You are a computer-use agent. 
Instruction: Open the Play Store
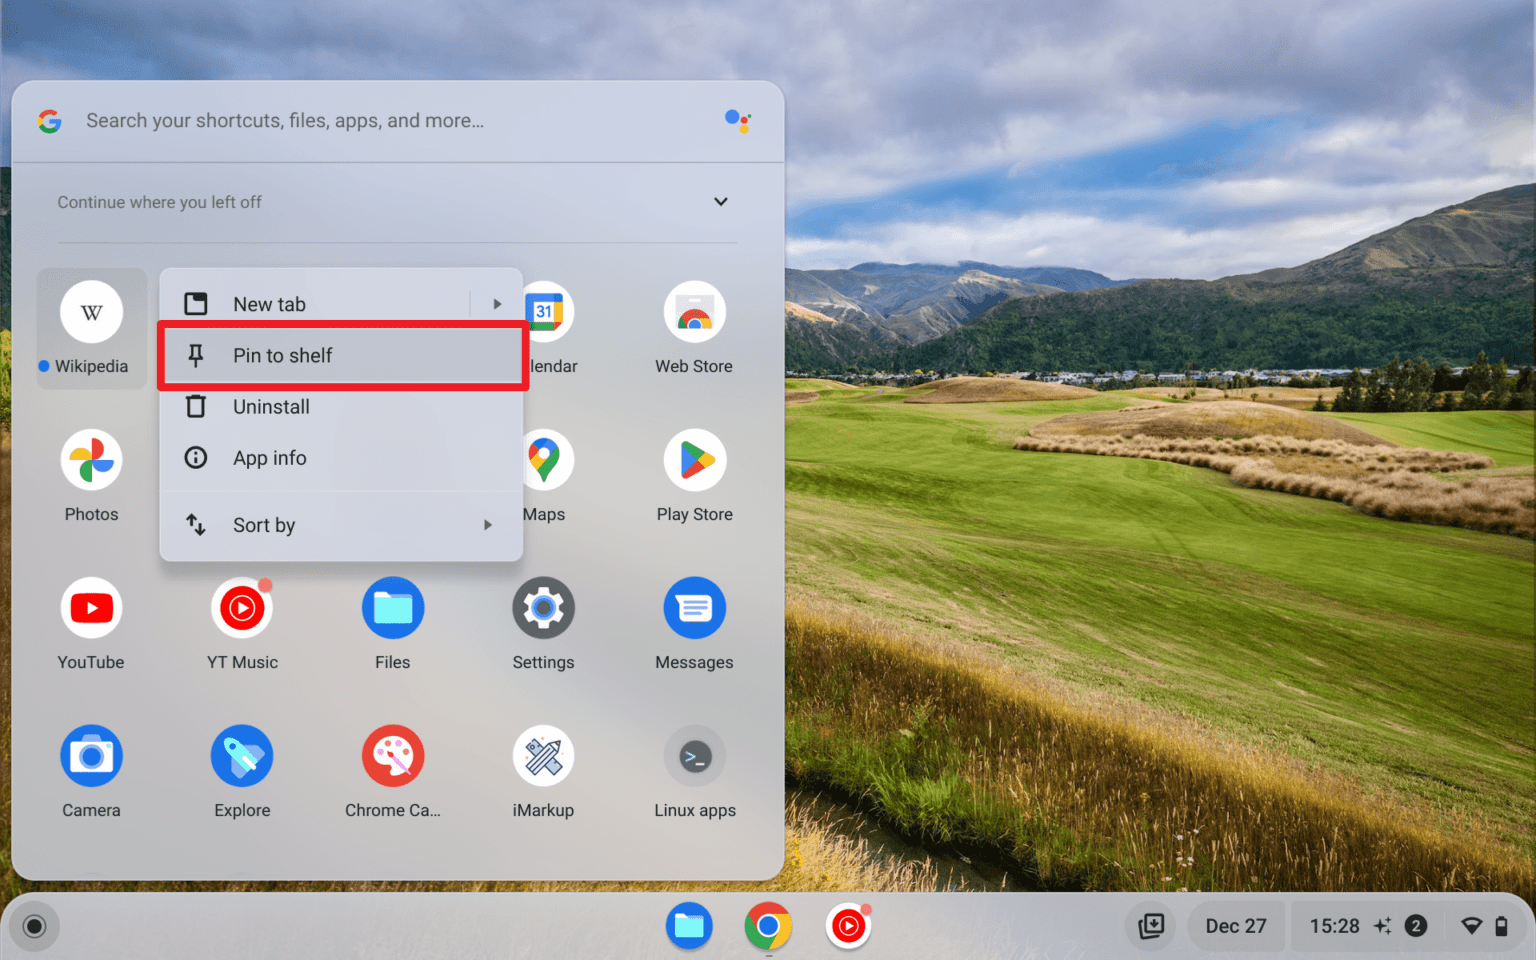694,459
